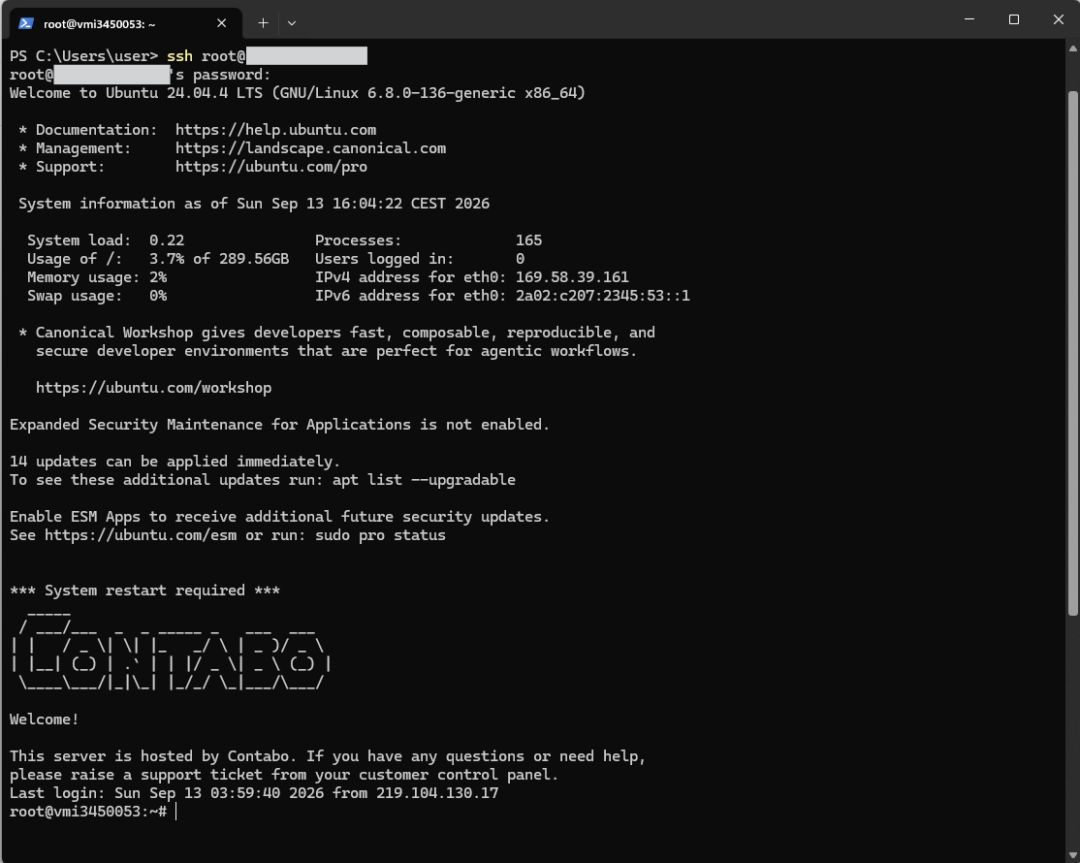The image size is (1080, 863).
Task: Close the terminal window
Action: (x=1059, y=19)
